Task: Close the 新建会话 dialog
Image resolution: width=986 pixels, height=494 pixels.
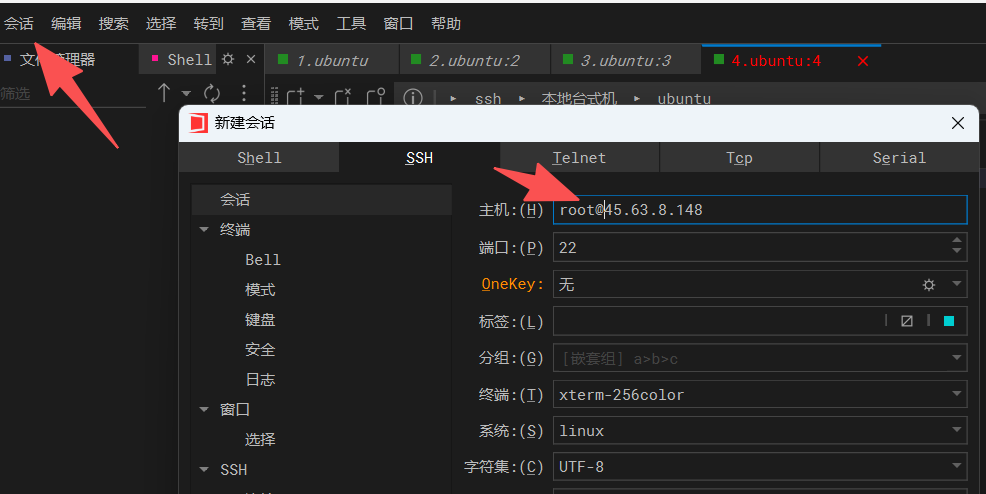Action: coord(958,123)
